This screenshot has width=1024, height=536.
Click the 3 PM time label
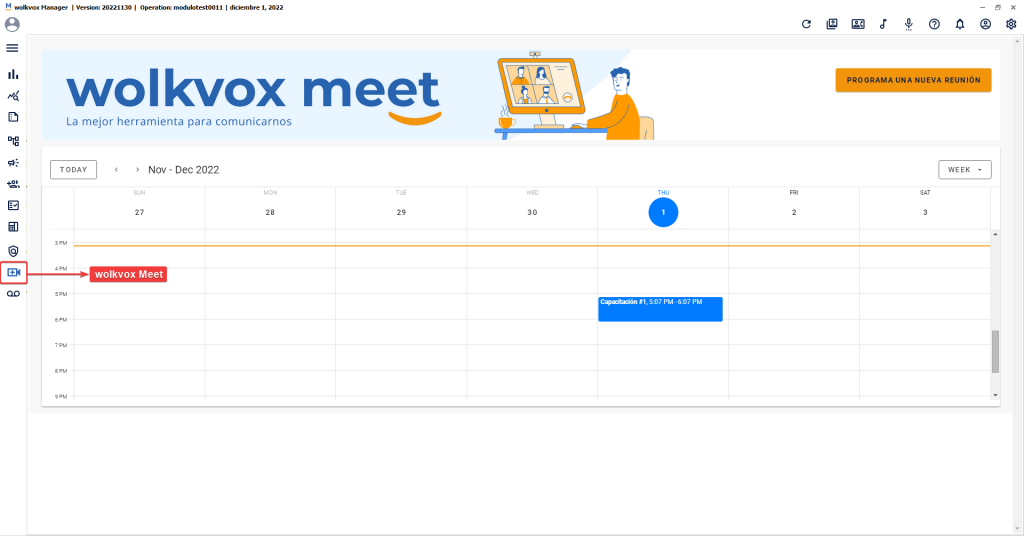coord(60,243)
